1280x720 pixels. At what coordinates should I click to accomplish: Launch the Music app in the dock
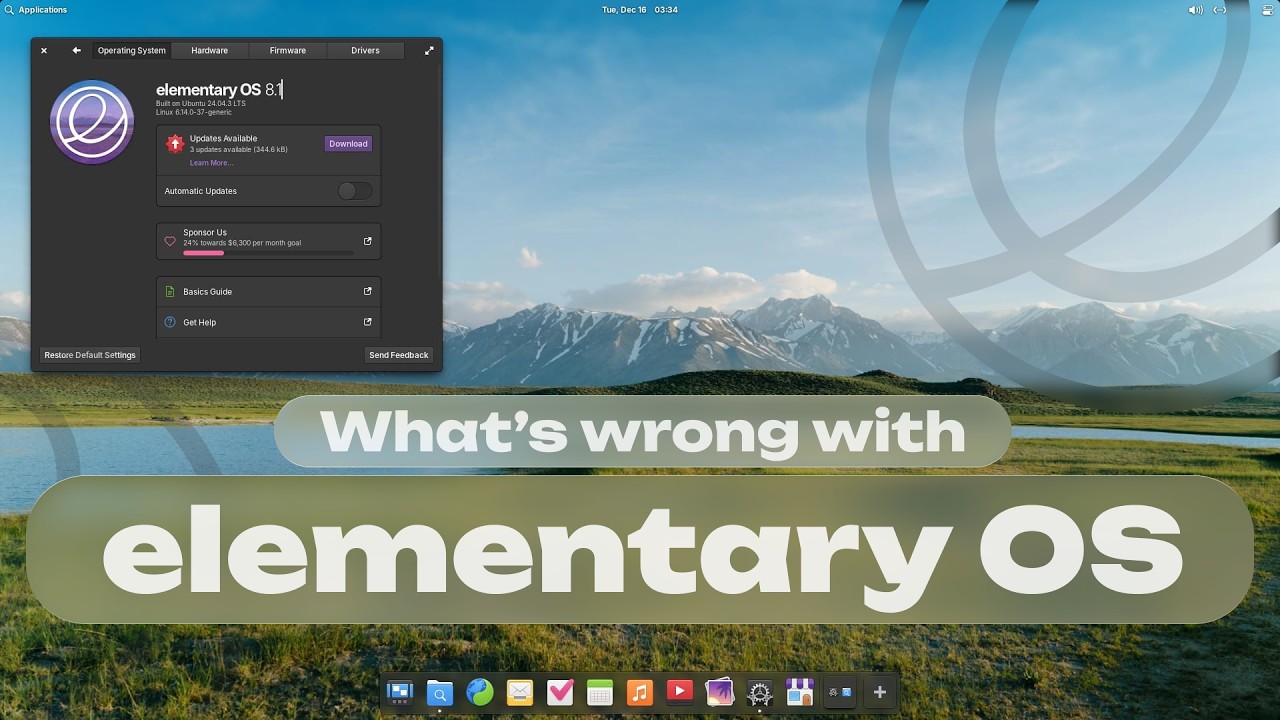(640, 692)
